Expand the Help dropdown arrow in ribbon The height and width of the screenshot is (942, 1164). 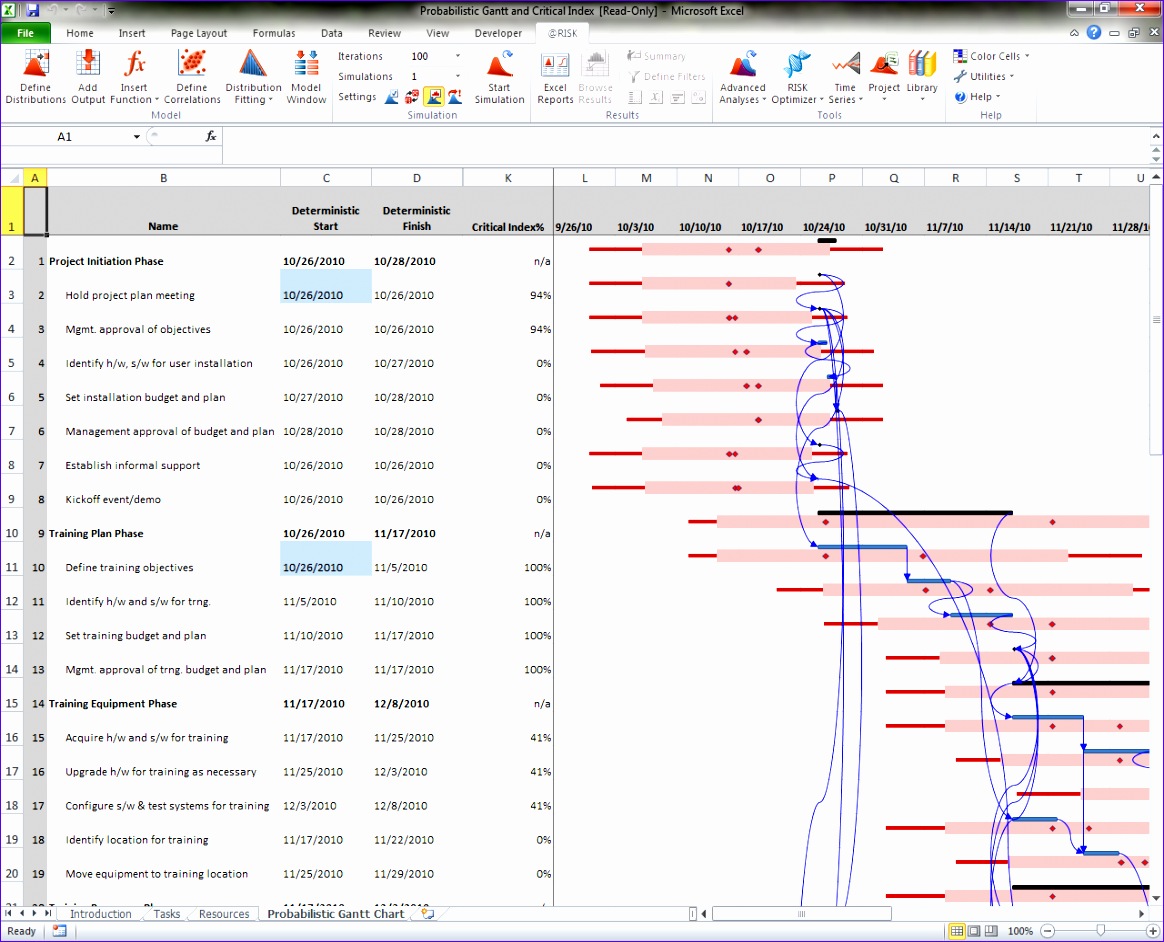998,97
